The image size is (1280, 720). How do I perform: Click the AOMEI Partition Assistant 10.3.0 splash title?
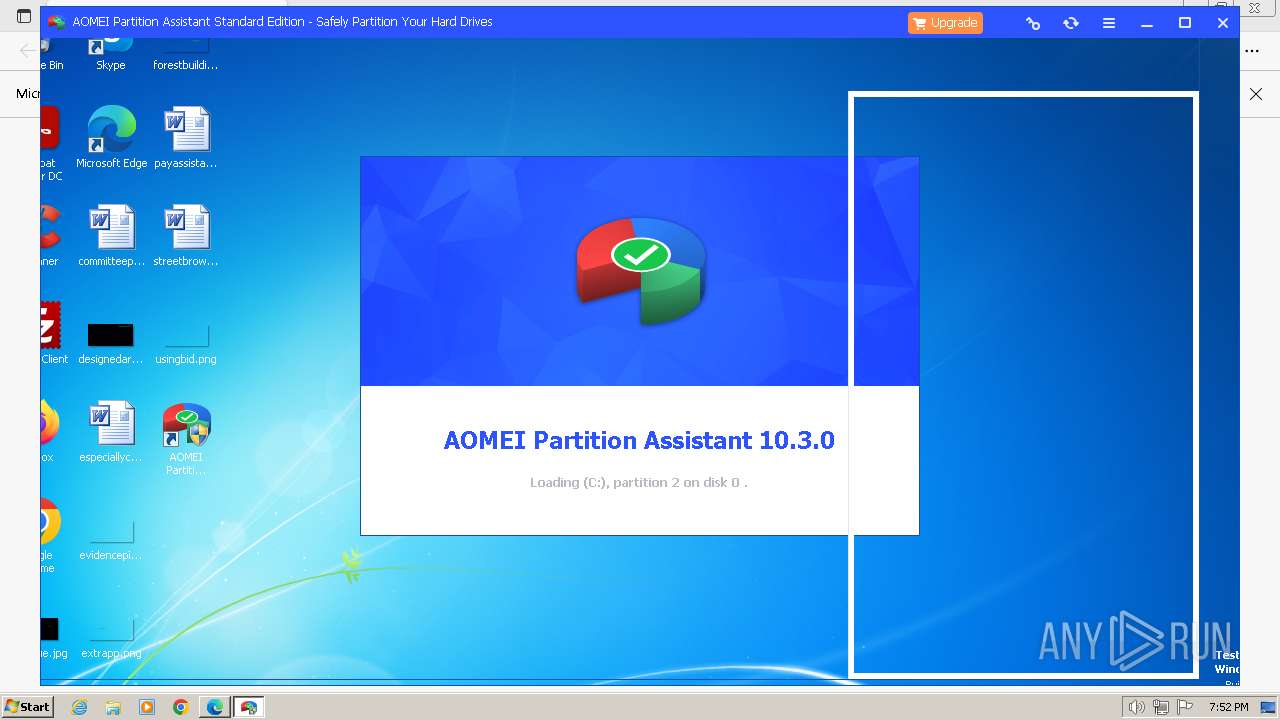[x=639, y=440]
